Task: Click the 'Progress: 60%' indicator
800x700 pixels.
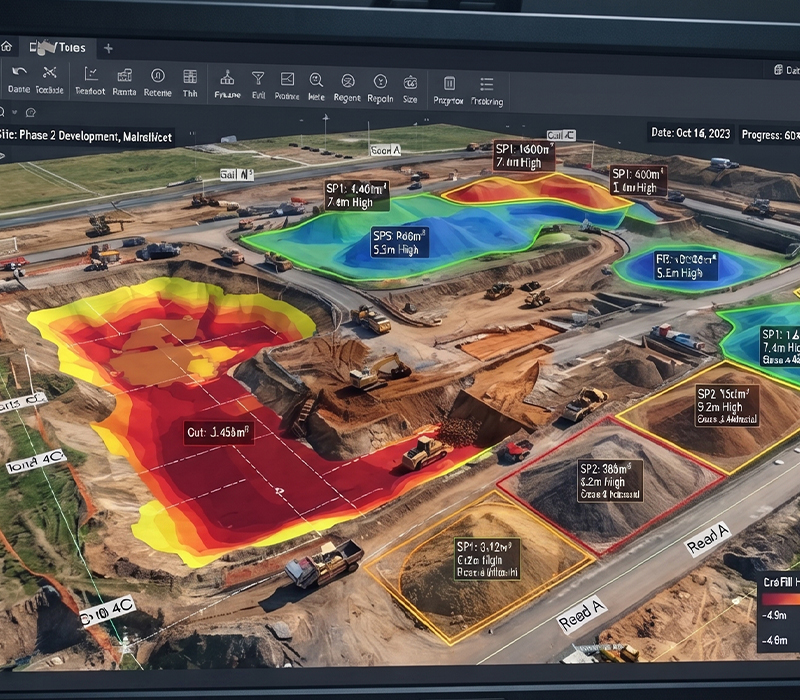Action: 770,135
